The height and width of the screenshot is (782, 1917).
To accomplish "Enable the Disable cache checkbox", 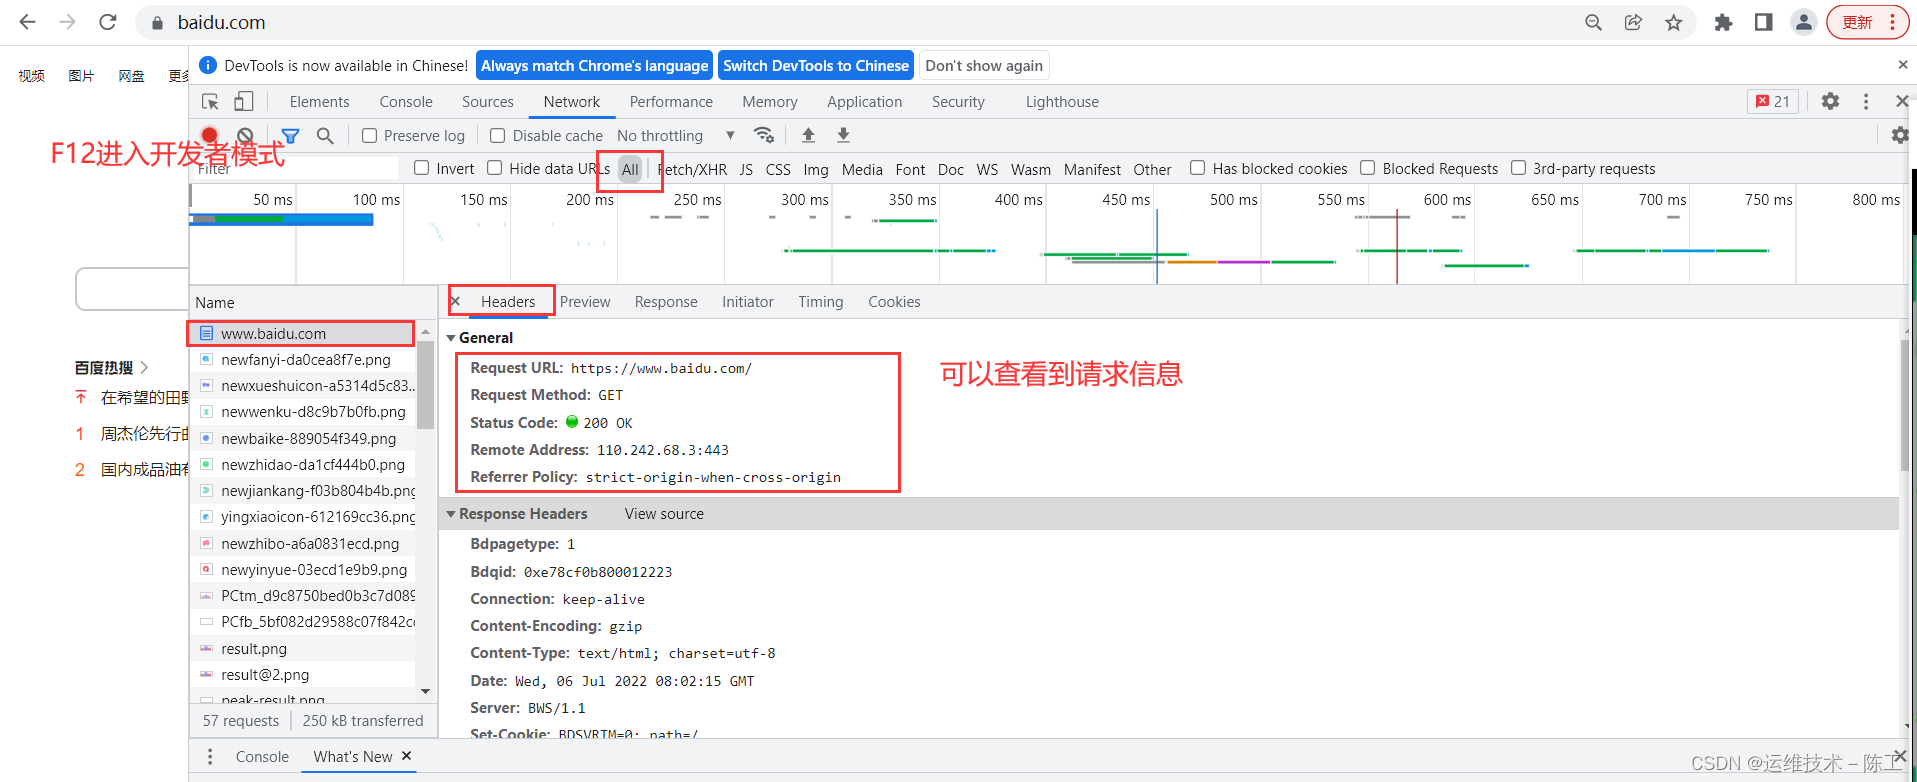I will click(497, 135).
